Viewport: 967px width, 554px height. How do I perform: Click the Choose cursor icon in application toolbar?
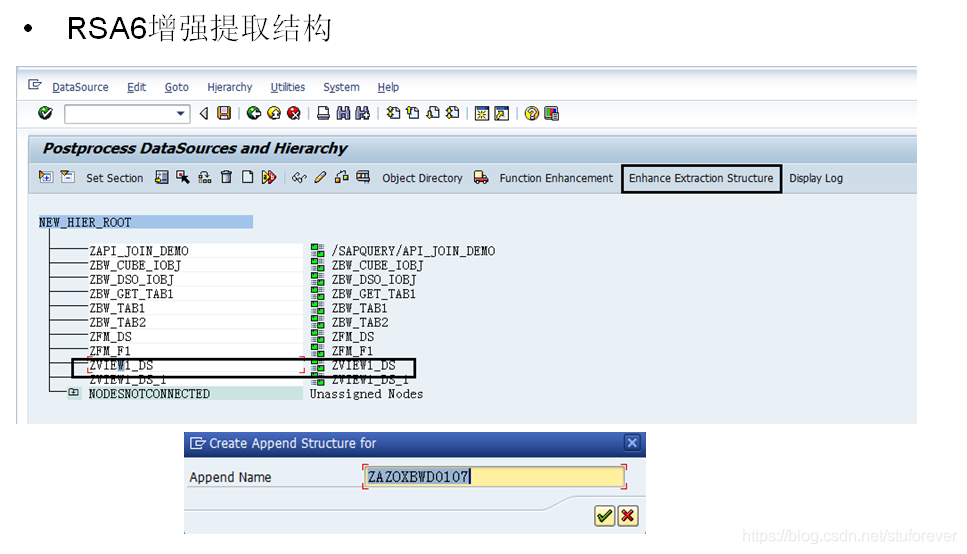[183, 178]
